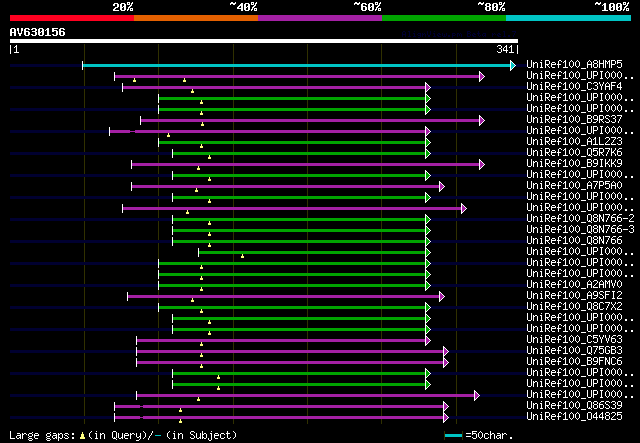Select the purple alignment bar for O44825
Screen dimensions: 640x443
pyautogui.click(x=279, y=418)
